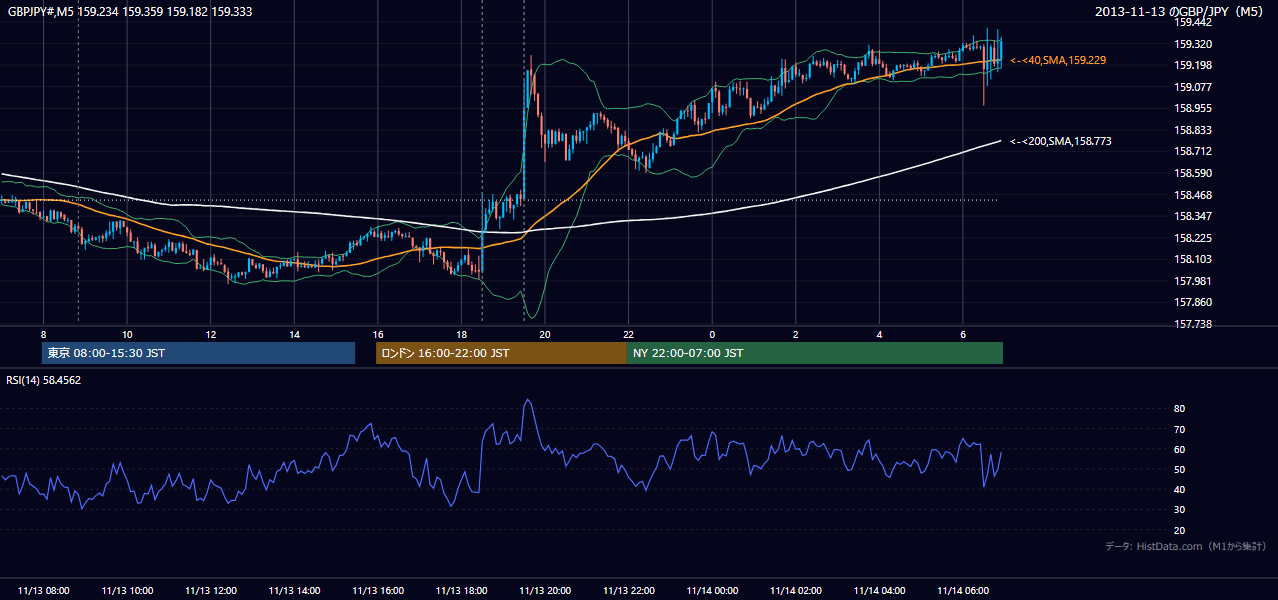Click hour tick 12 under the price chart
This screenshot has width=1278, height=600.
211,334
